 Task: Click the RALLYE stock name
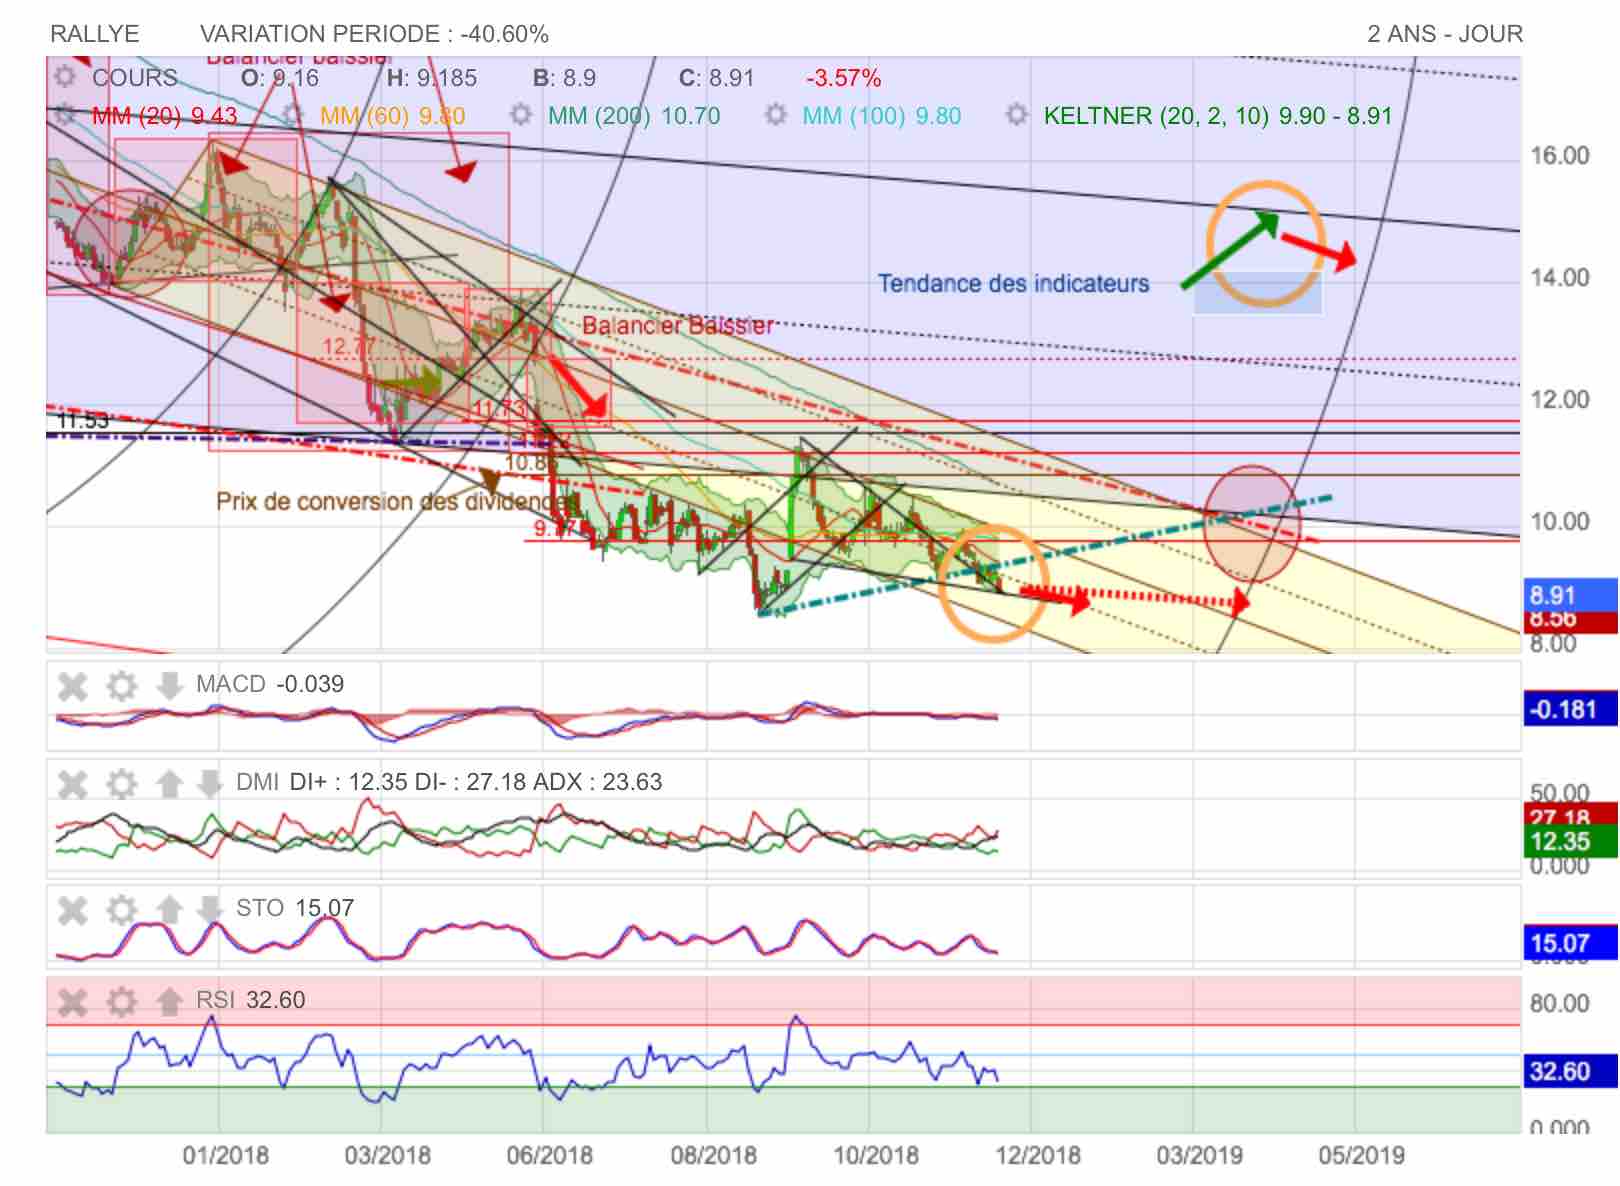coord(95,34)
